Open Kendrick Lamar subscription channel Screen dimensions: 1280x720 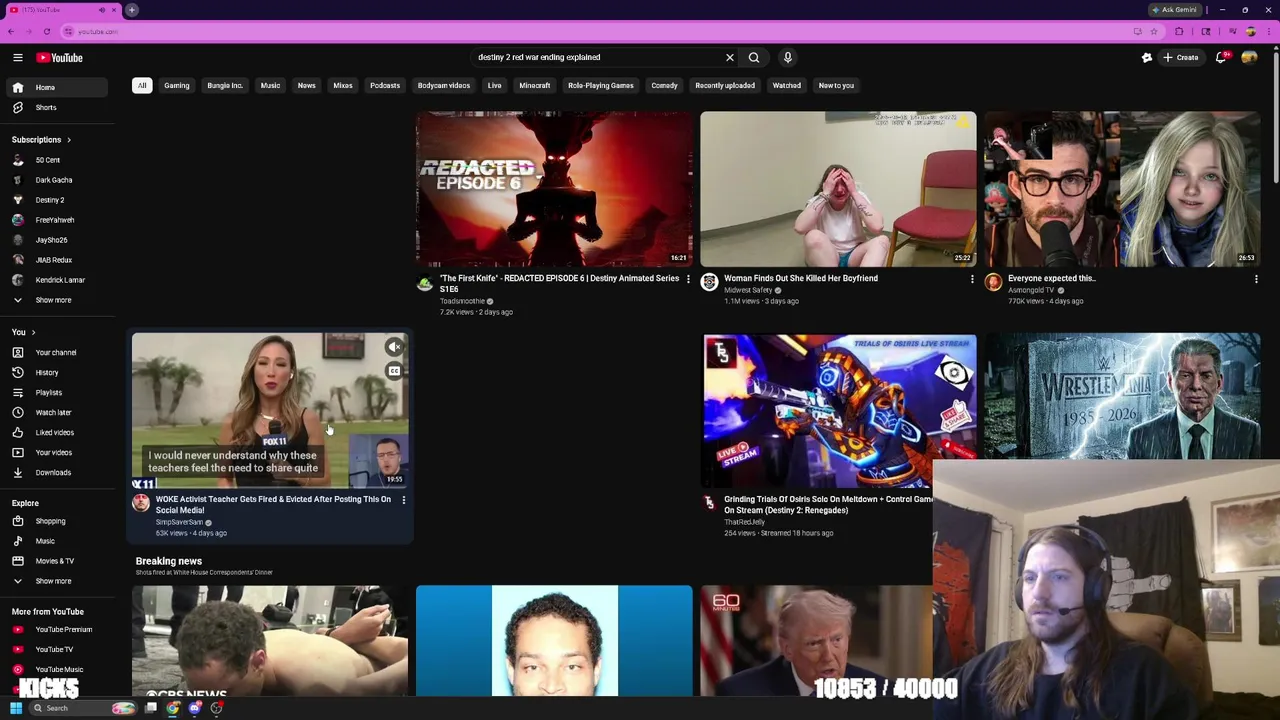(x=55, y=280)
